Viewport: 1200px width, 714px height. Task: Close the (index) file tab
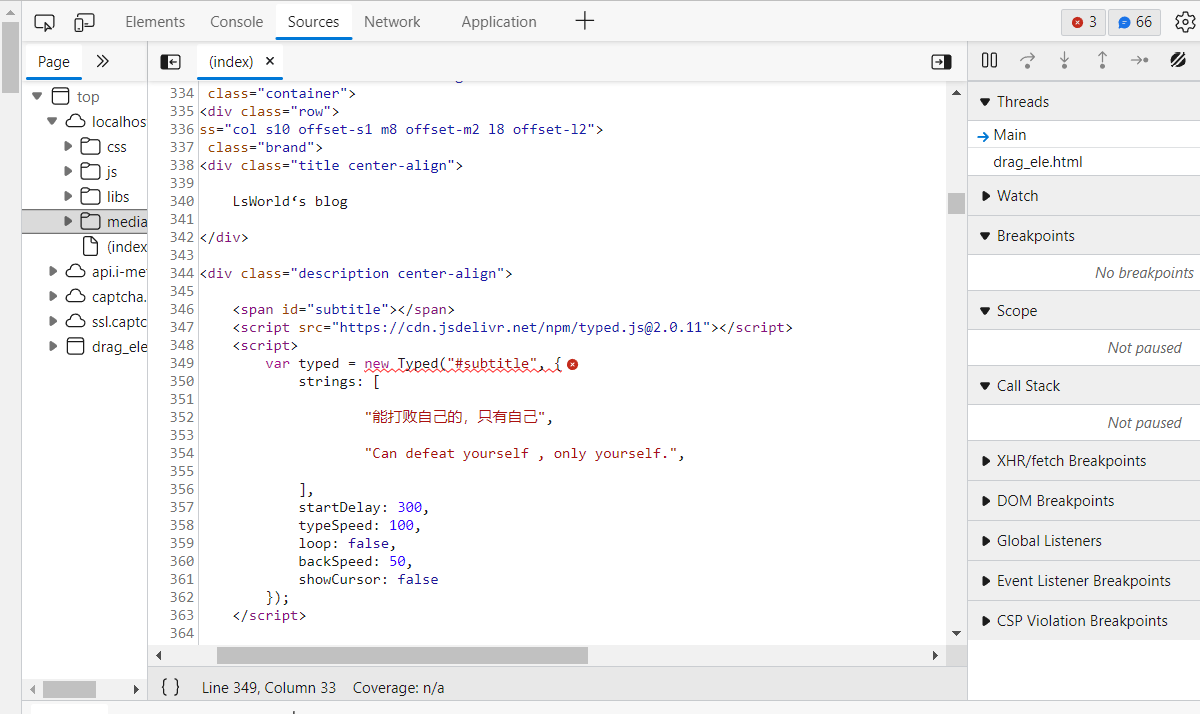tap(270, 61)
